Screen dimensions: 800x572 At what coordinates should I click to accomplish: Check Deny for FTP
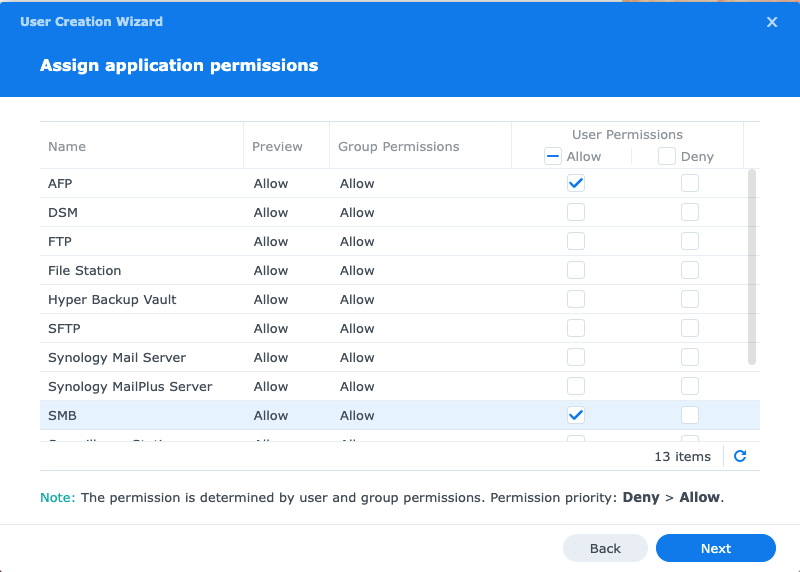690,241
